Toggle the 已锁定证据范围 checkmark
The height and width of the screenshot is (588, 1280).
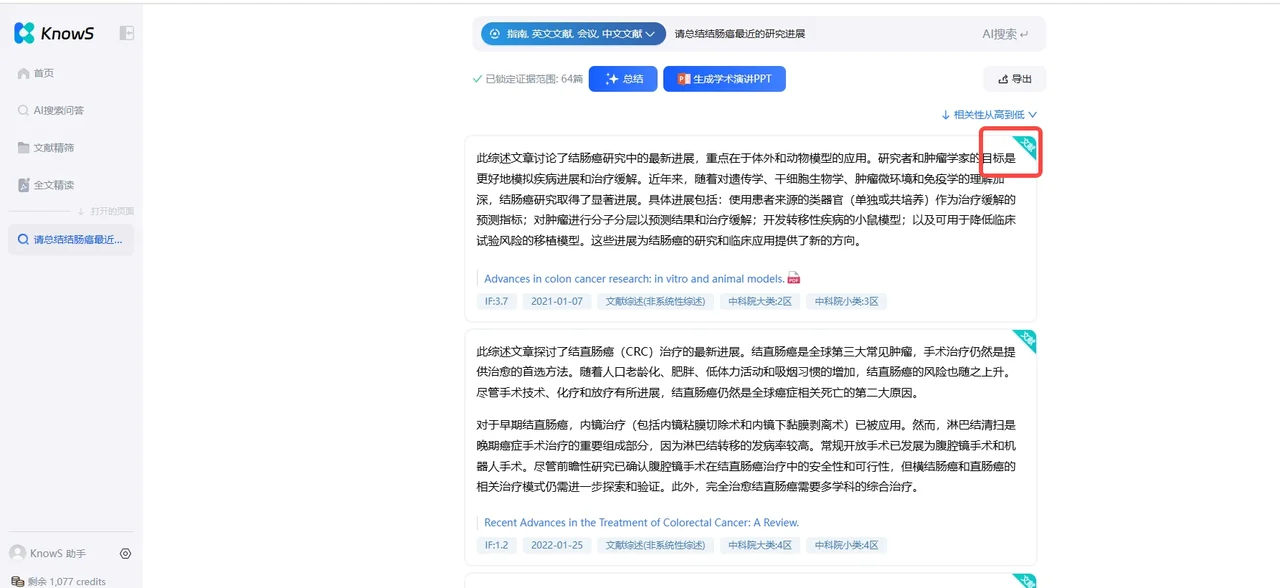point(478,78)
